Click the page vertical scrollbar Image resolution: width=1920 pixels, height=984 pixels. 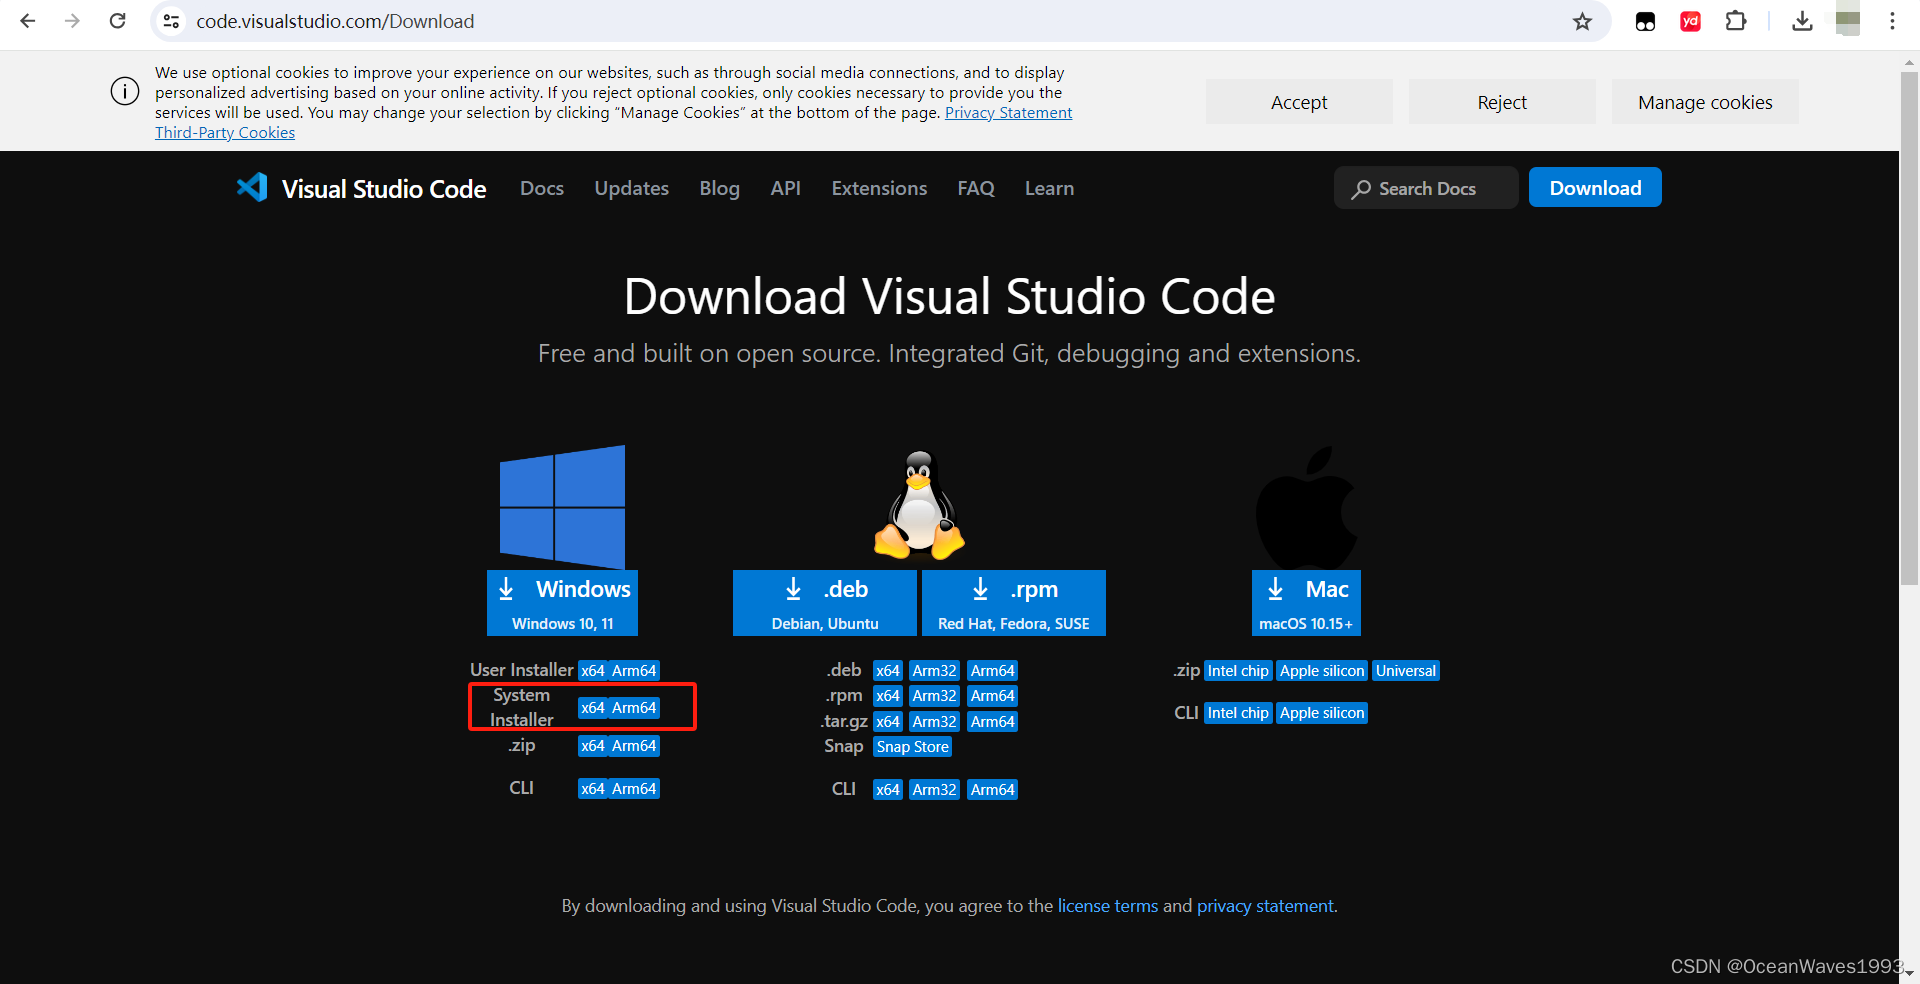coord(1909,328)
